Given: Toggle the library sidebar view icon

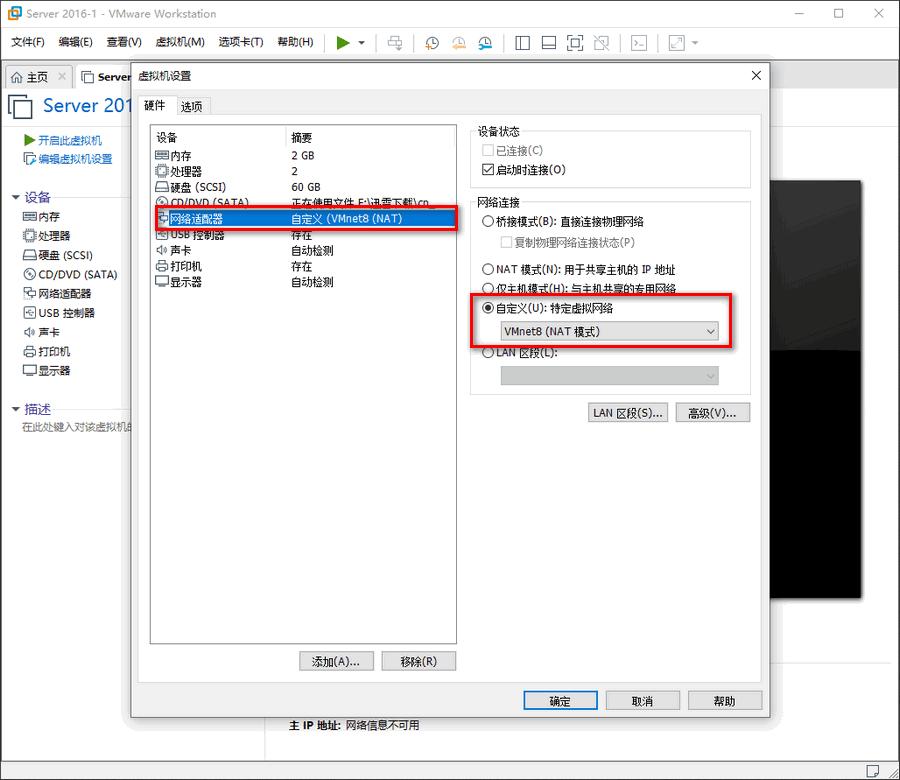Looking at the screenshot, I should click(x=521, y=42).
